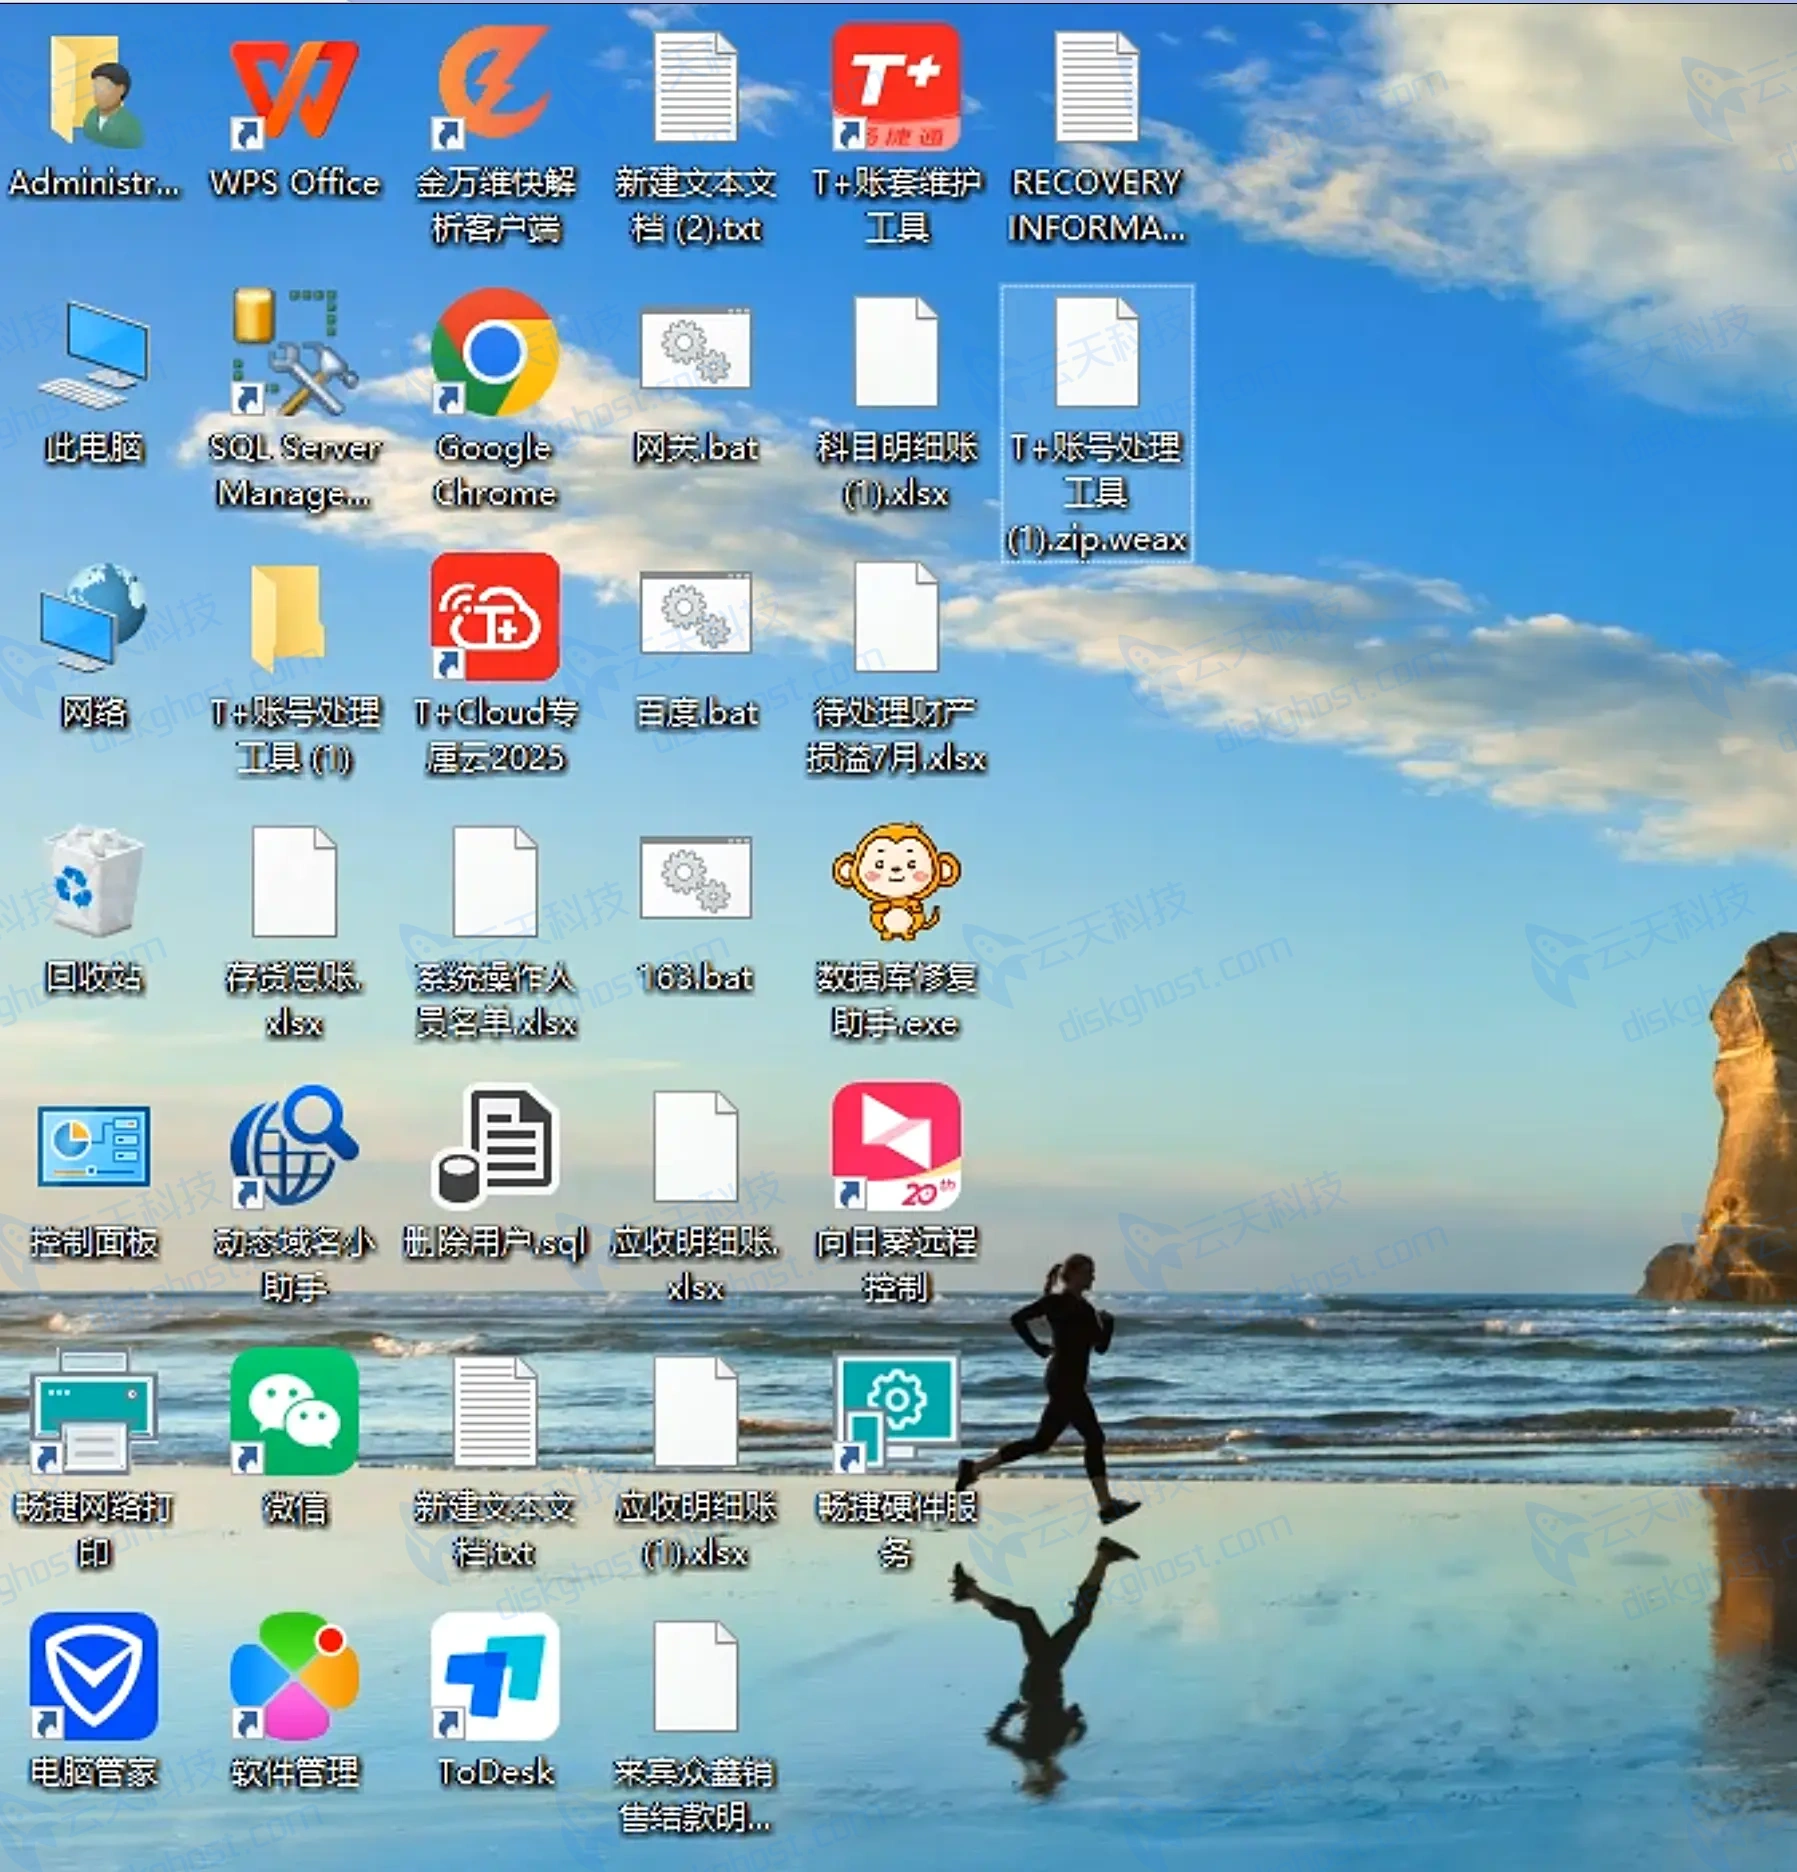Open the Administrator user folder icon

[x=95, y=90]
